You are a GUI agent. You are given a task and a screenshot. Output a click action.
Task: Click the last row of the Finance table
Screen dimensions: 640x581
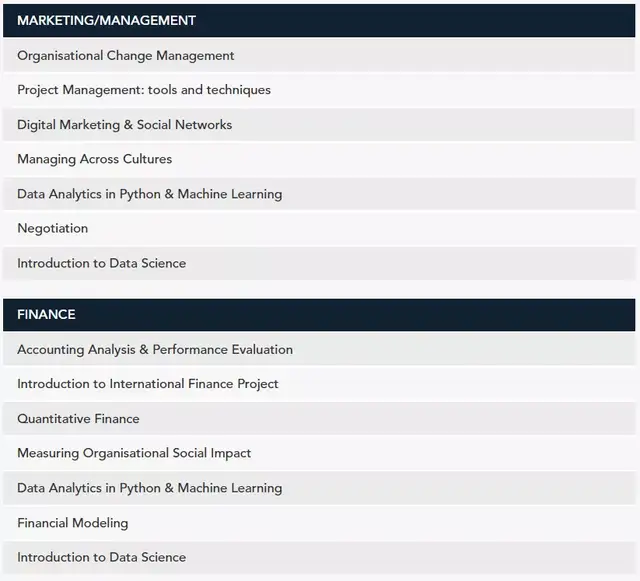(320, 557)
